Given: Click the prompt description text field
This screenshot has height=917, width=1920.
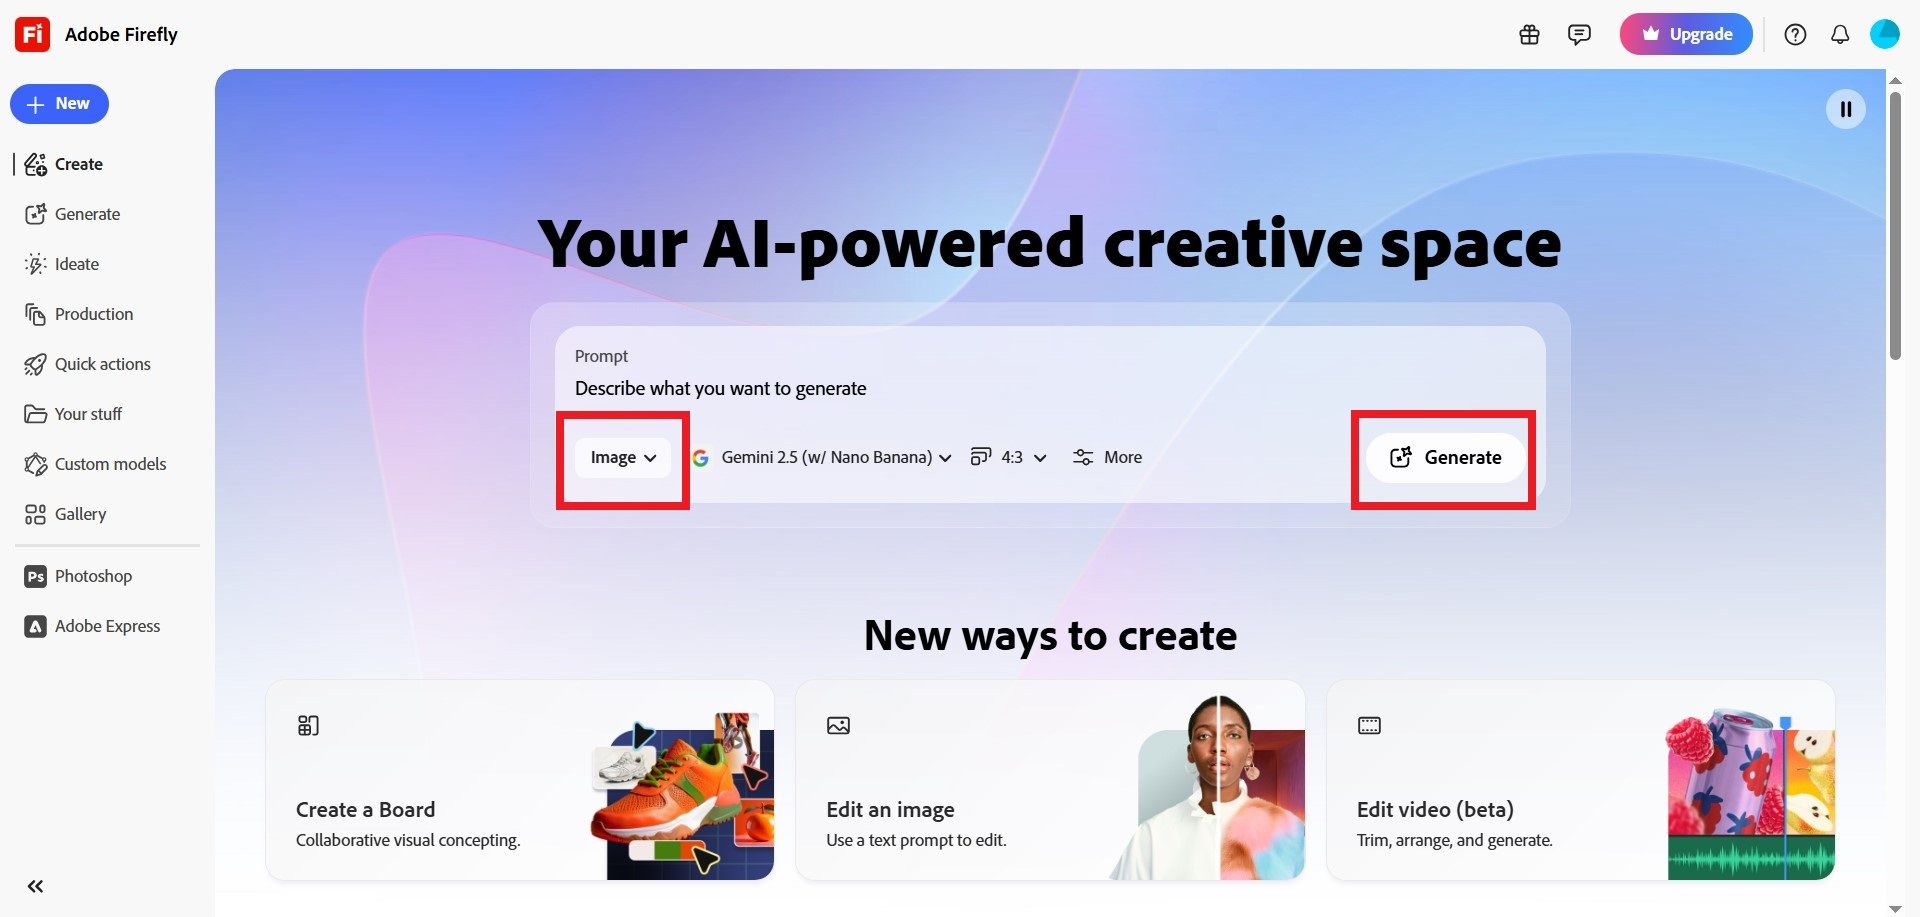Looking at the screenshot, I should (x=1050, y=388).
